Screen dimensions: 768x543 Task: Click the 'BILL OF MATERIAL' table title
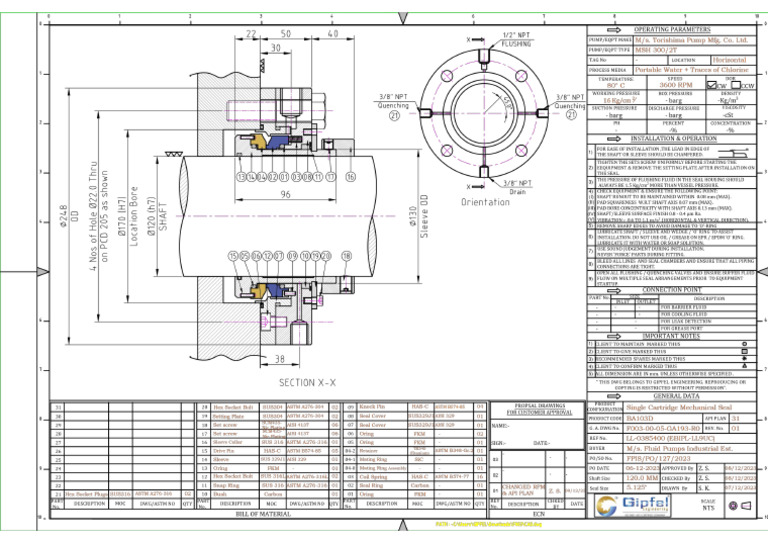(x=264, y=514)
